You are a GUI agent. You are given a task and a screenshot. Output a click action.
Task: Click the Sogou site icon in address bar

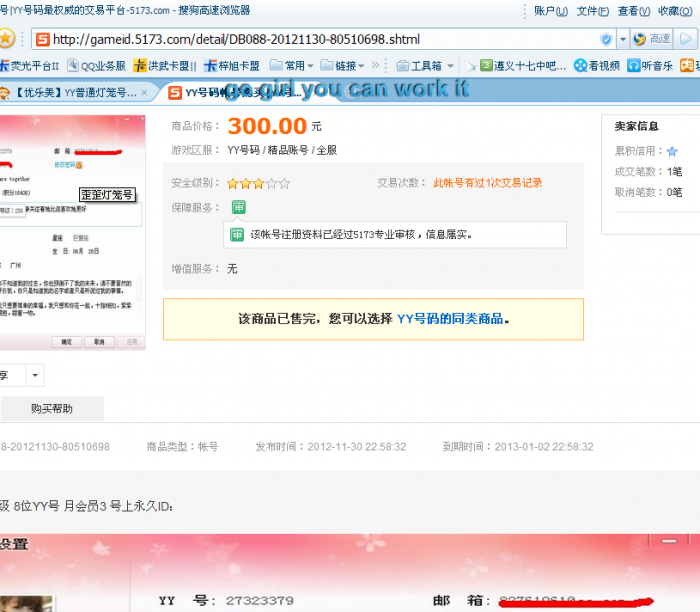coord(42,39)
